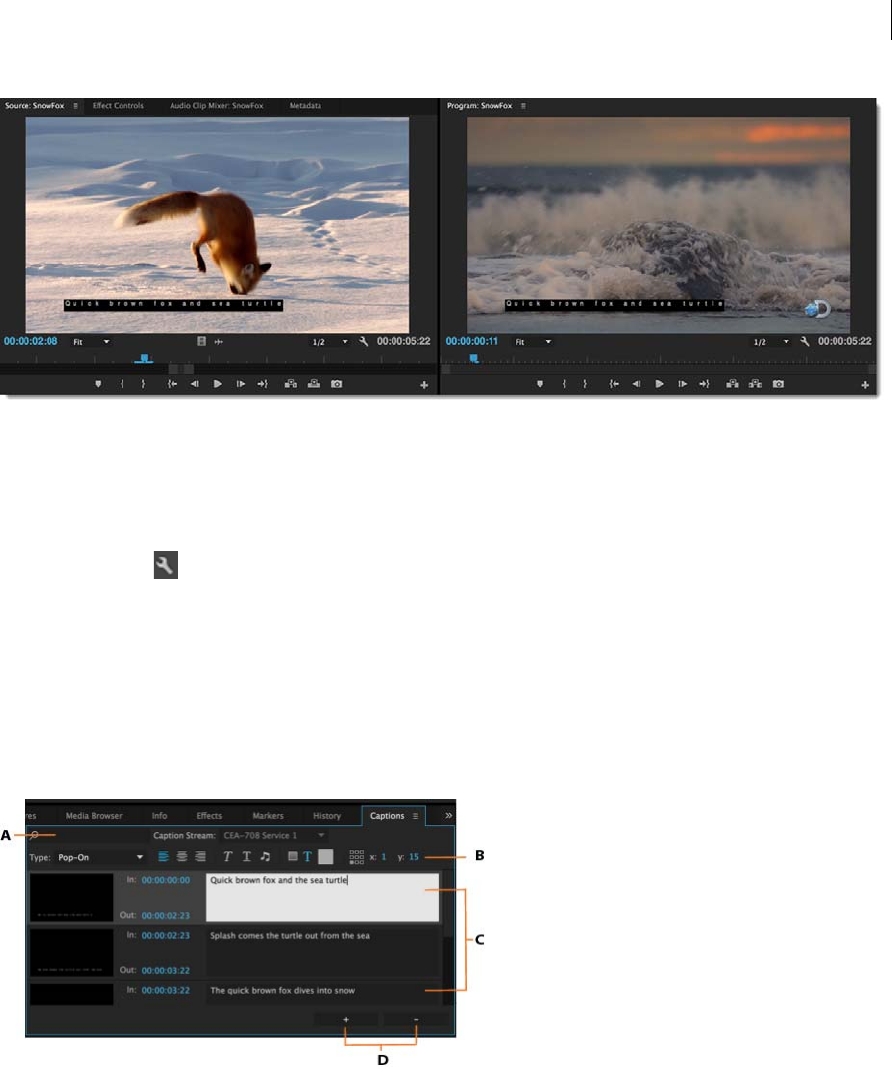
Task: Toggle center-align caption text
Action: tap(182, 856)
